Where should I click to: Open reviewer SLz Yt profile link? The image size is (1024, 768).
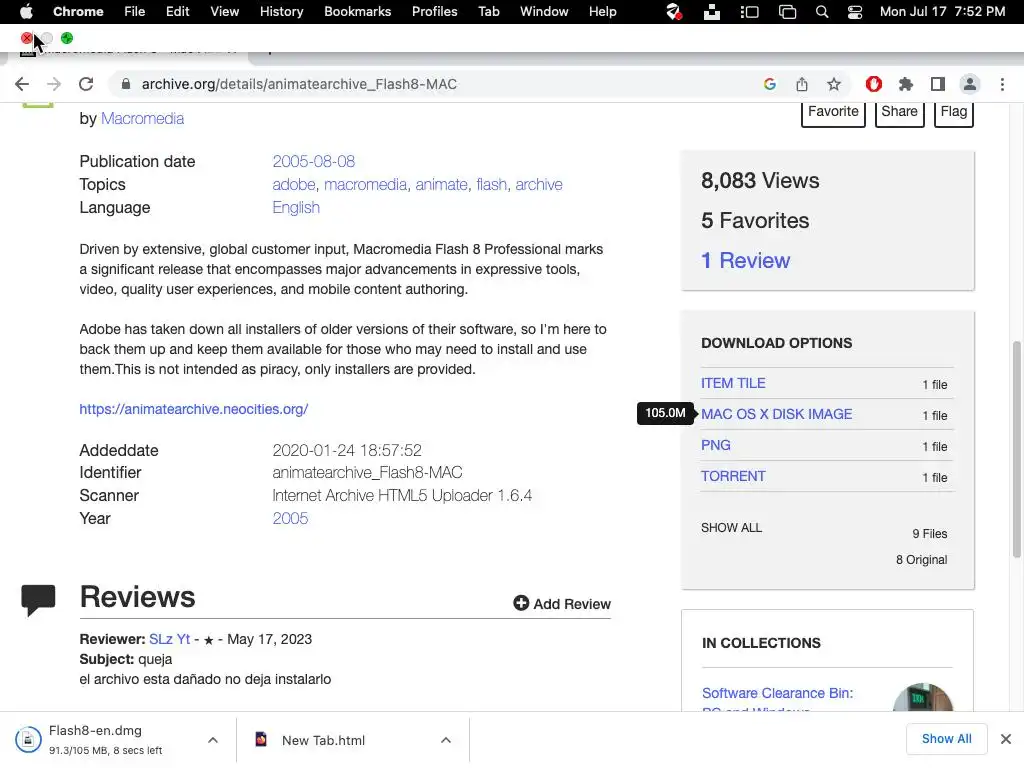pyautogui.click(x=170, y=639)
